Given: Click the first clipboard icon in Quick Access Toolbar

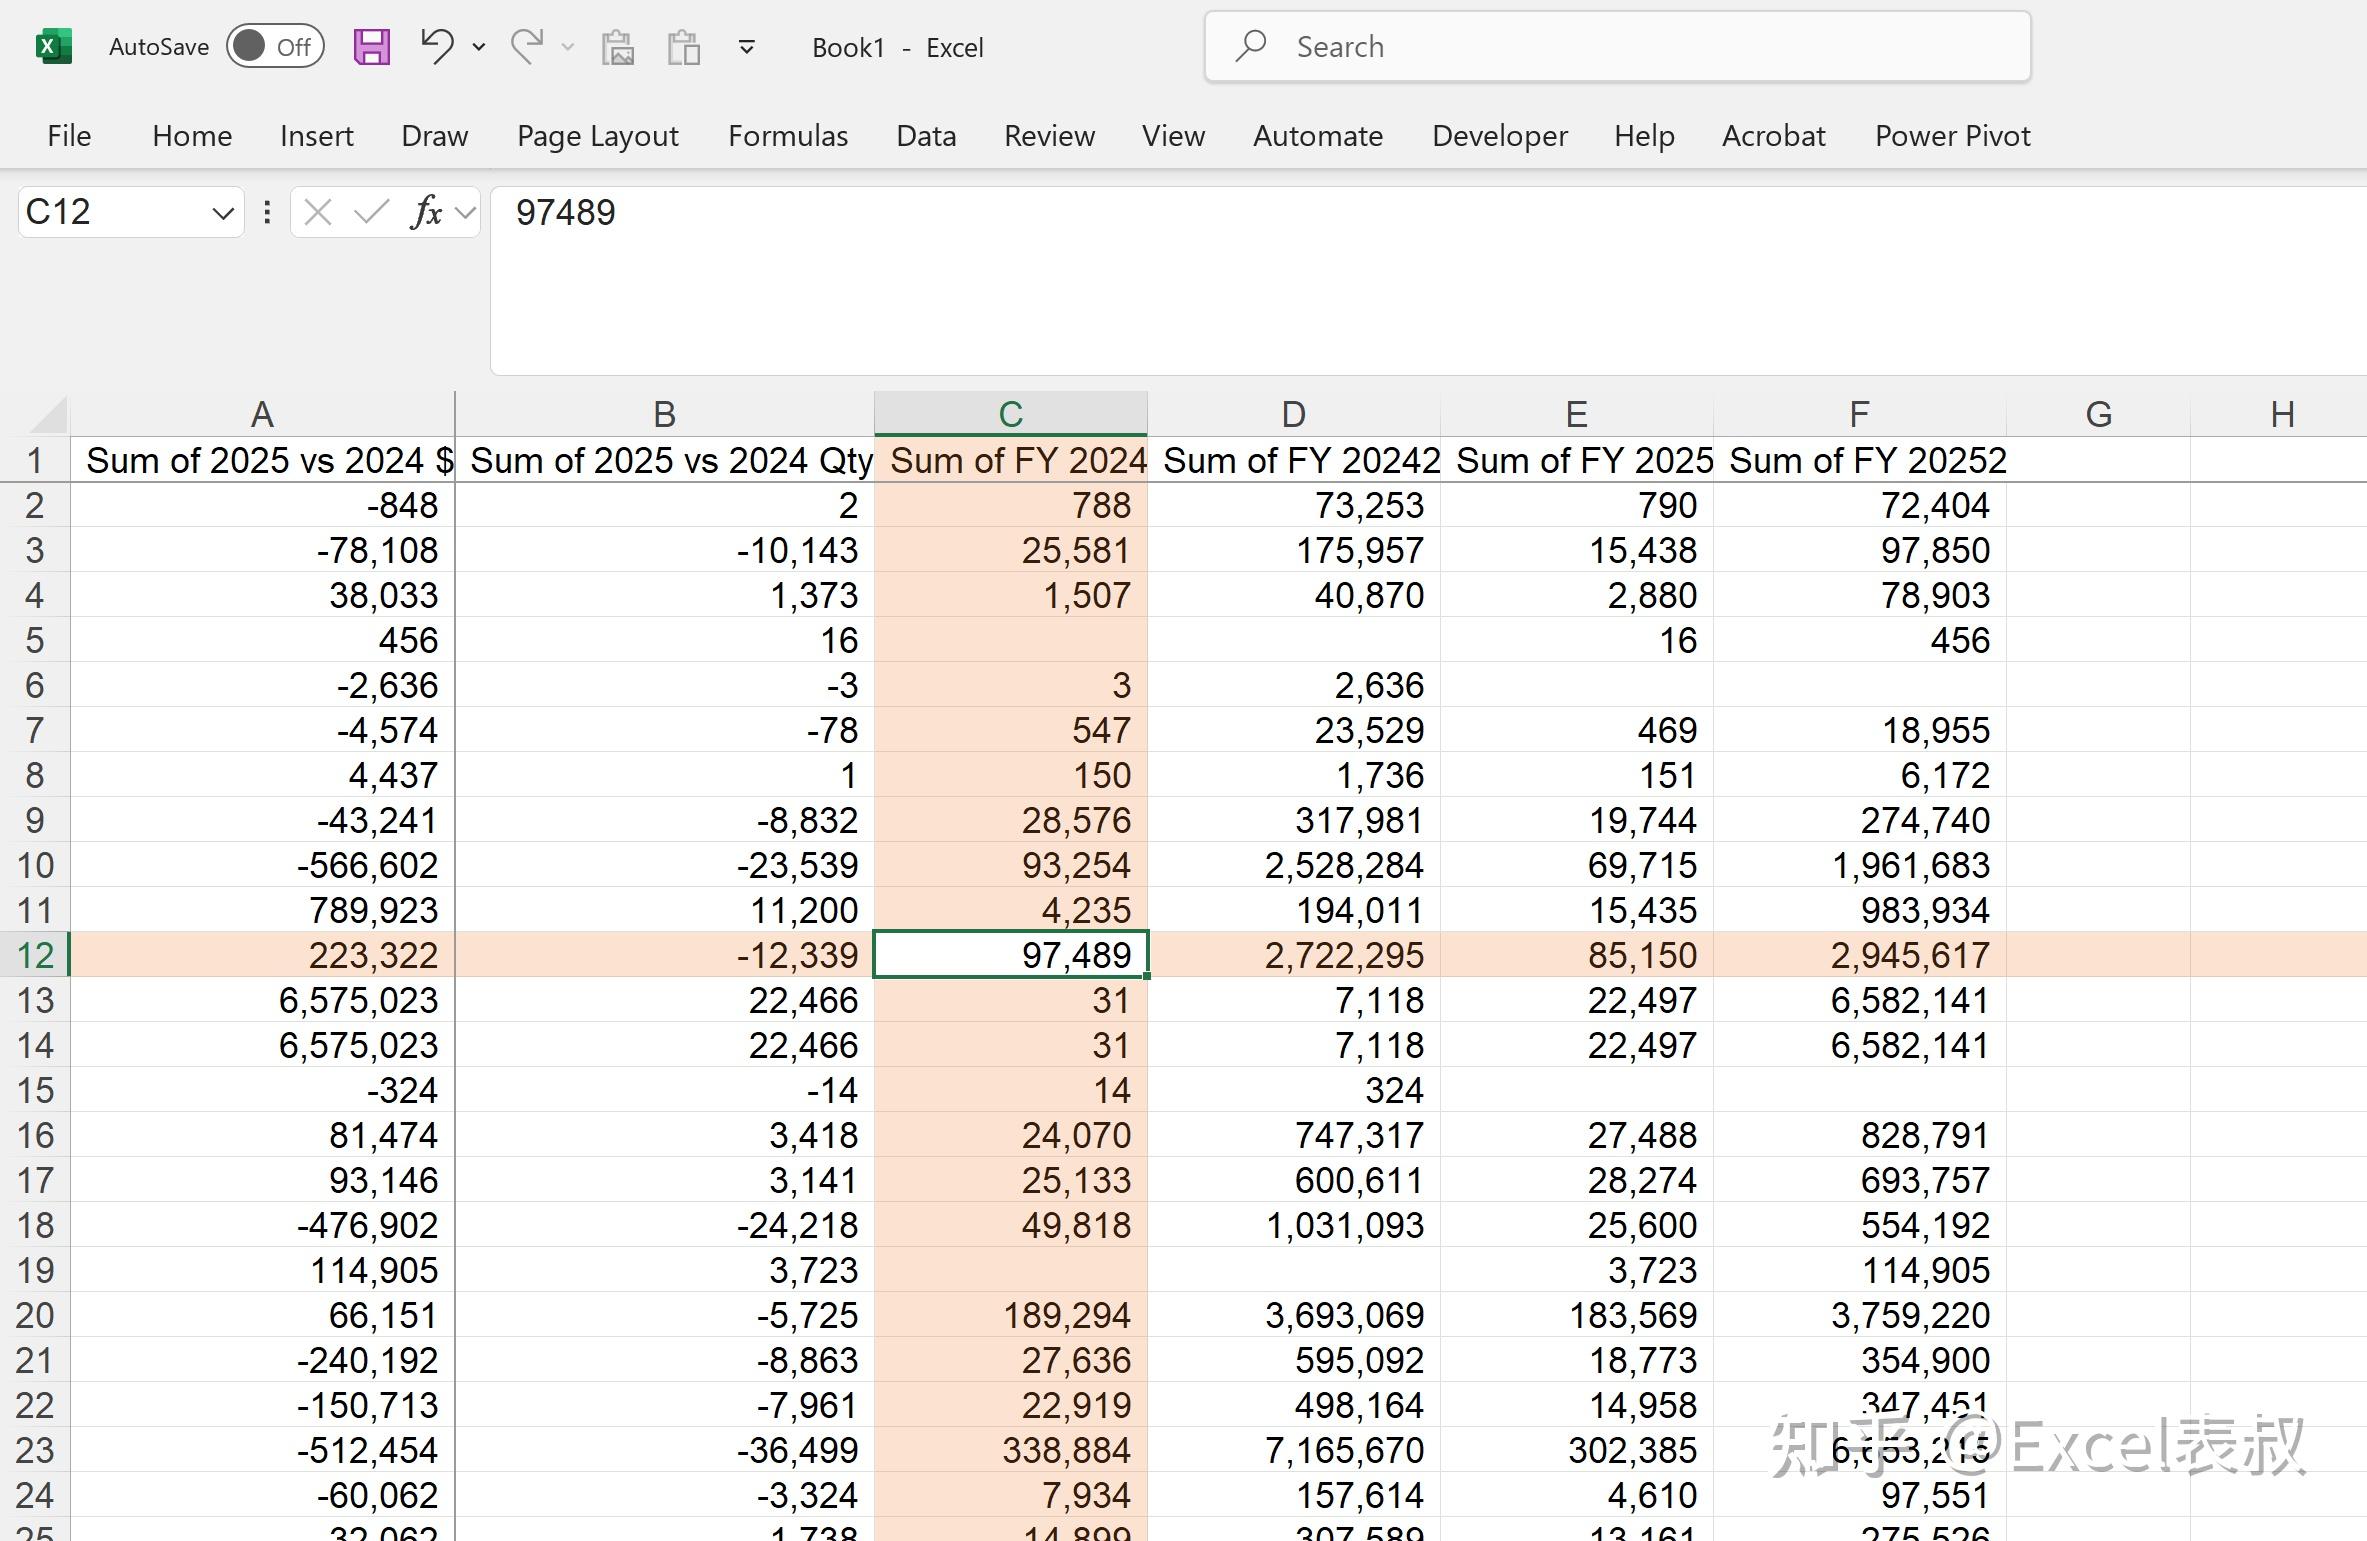Looking at the screenshot, I should click(x=619, y=46).
